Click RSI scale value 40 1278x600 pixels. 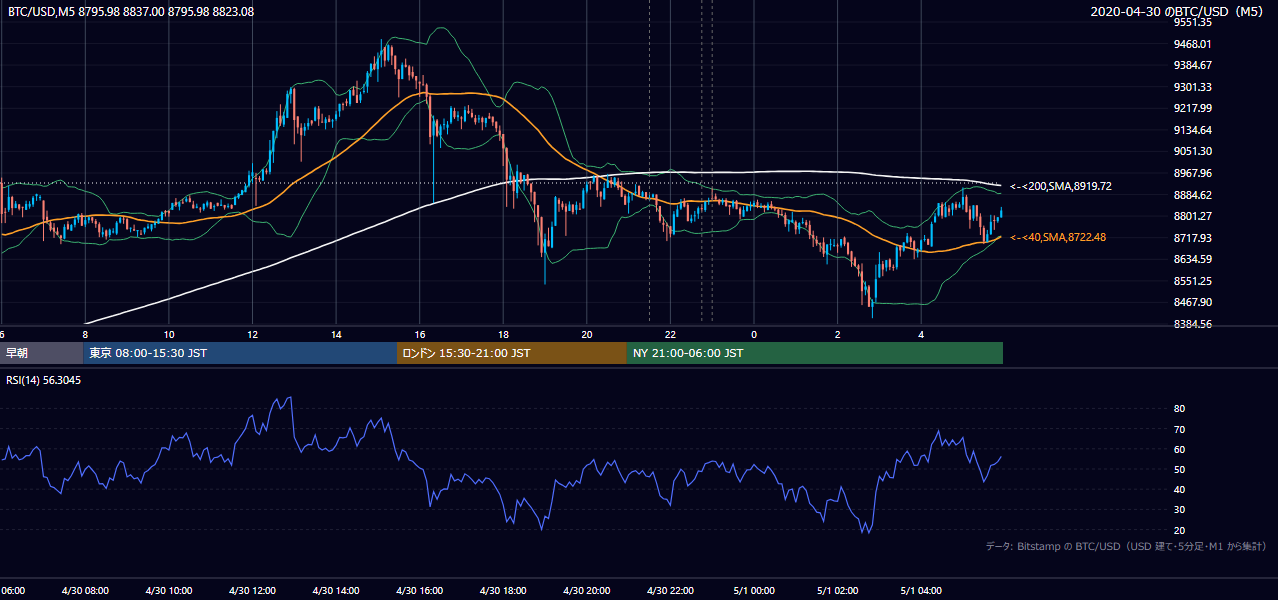pyautogui.click(x=1179, y=489)
